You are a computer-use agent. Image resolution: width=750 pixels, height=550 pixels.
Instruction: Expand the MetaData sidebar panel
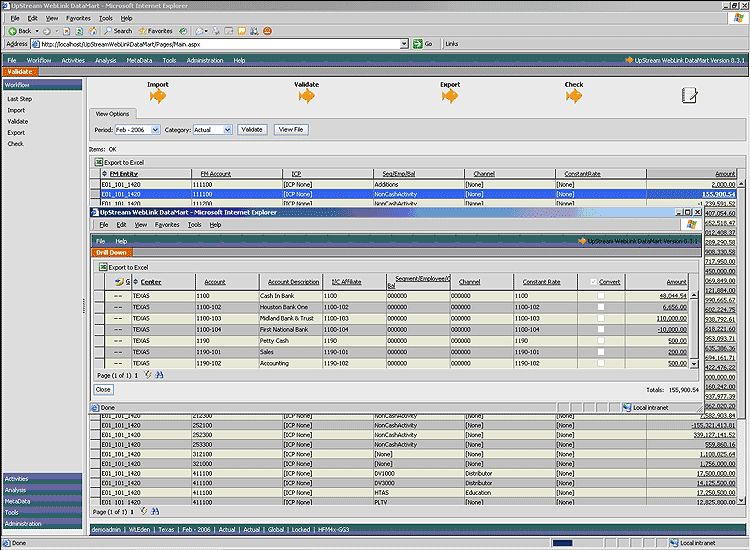point(43,501)
